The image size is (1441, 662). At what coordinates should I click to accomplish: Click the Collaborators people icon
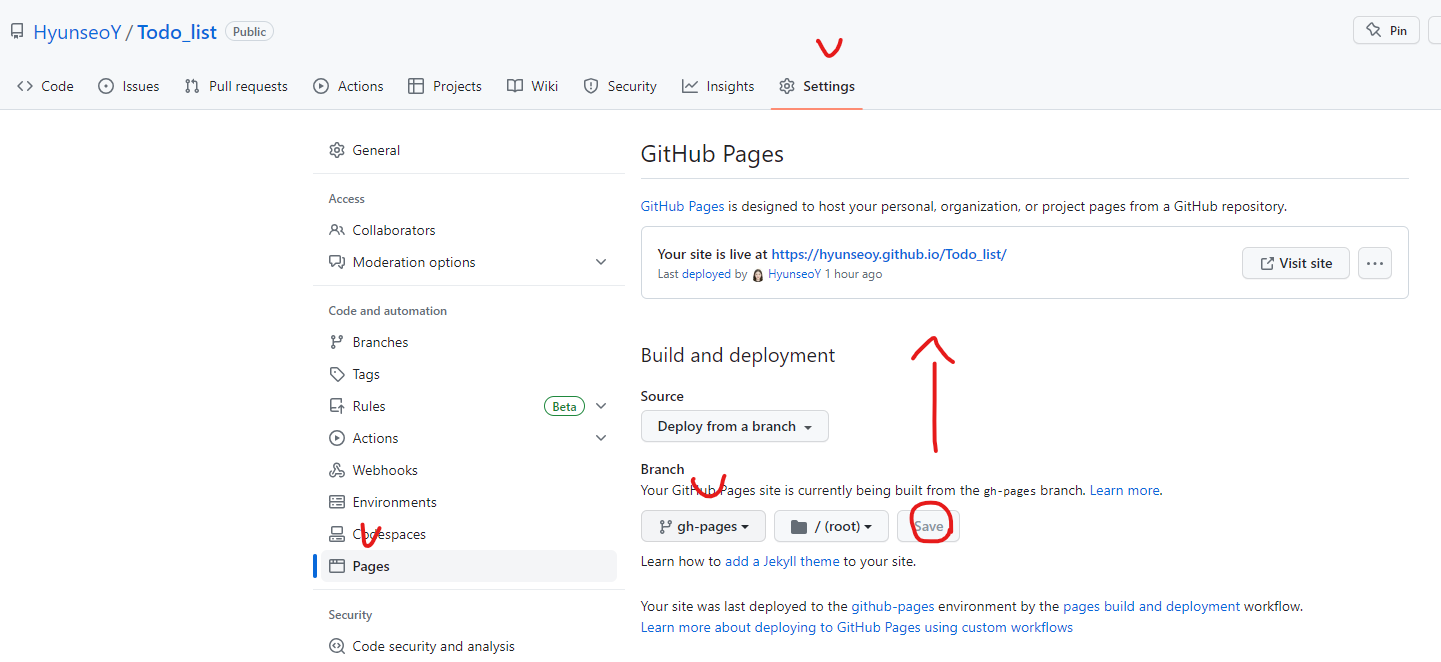click(x=337, y=230)
